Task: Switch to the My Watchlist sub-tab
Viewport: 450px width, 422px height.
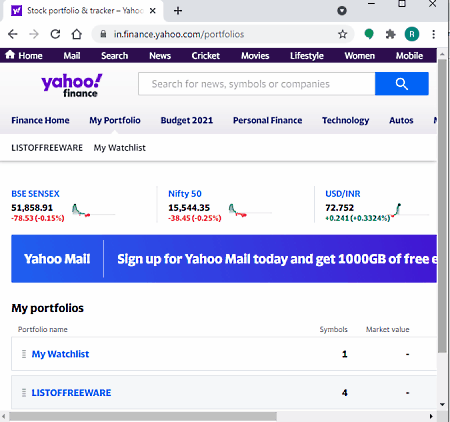Action: pos(119,148)
